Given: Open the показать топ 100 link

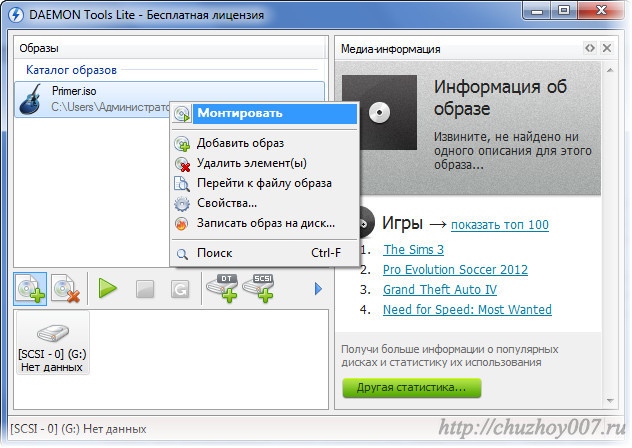Looking at the screenshot, I should (500, 225).
